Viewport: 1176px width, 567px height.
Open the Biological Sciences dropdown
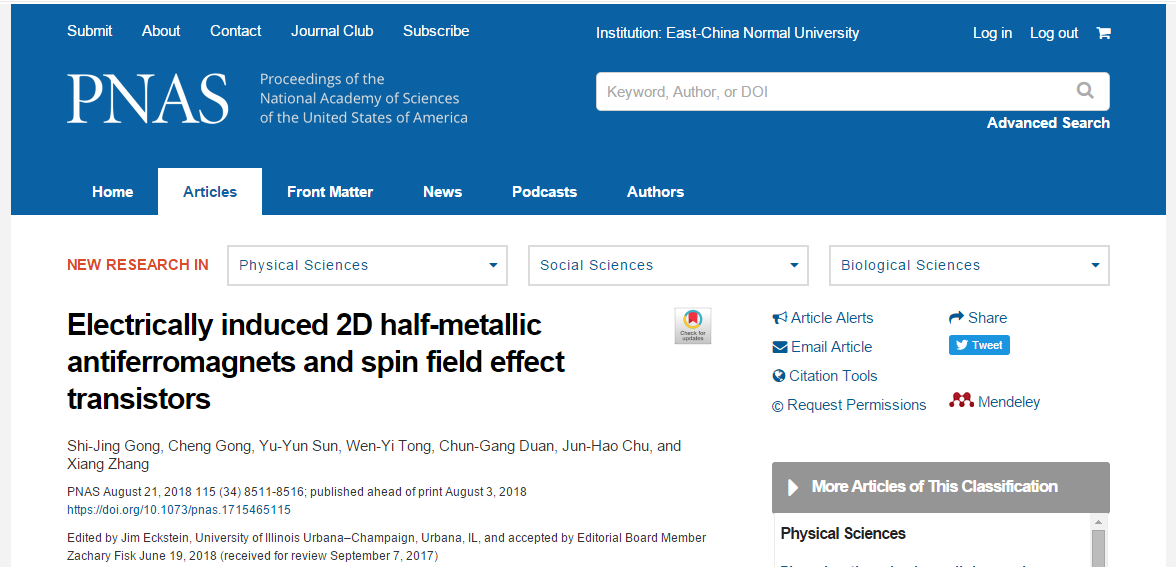coord(969,266)
